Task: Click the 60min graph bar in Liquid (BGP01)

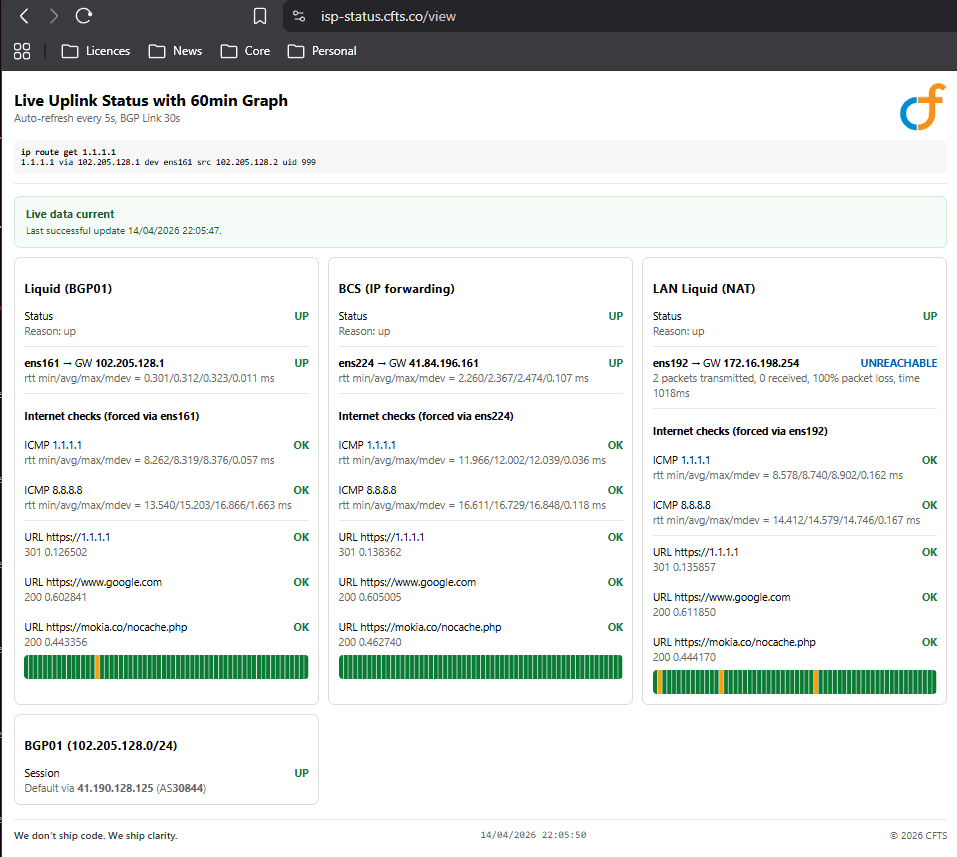Action: [x=166, y=667]
